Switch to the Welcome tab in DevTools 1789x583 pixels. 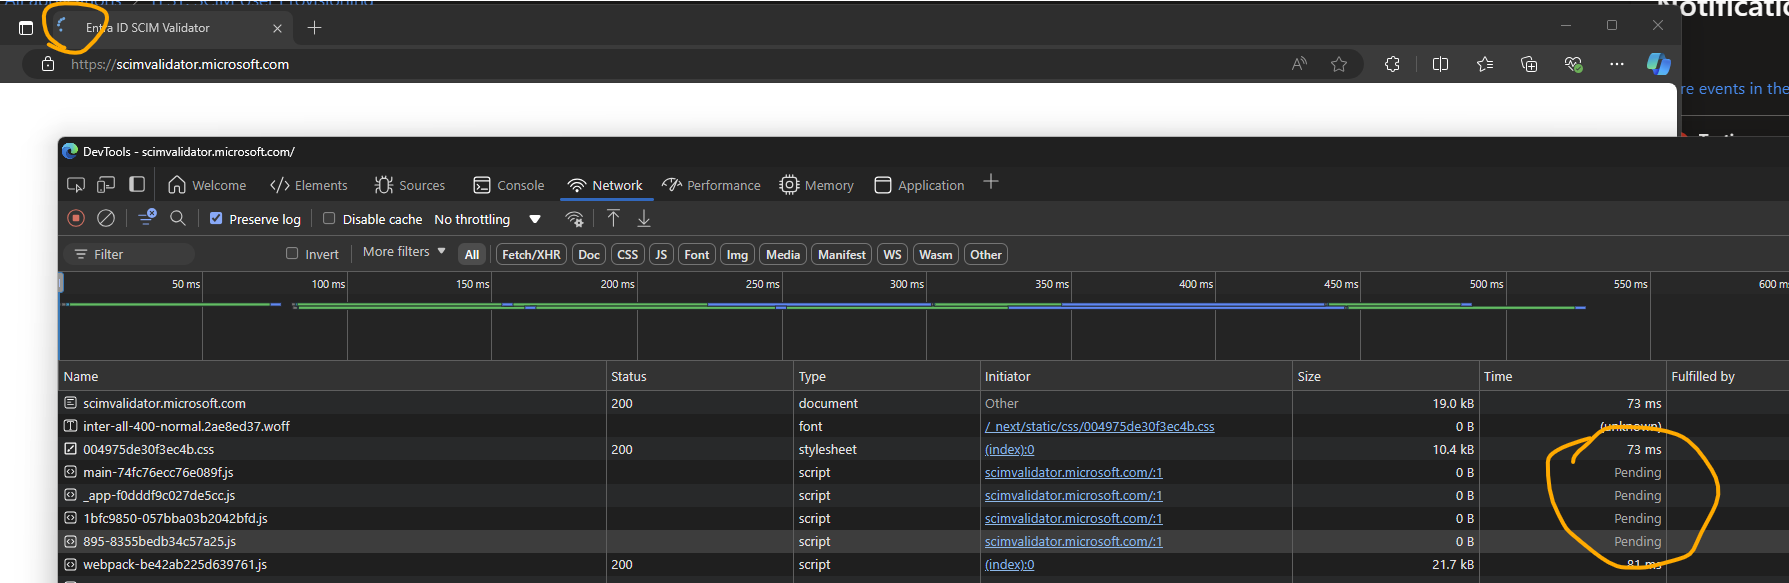point(207,185)
